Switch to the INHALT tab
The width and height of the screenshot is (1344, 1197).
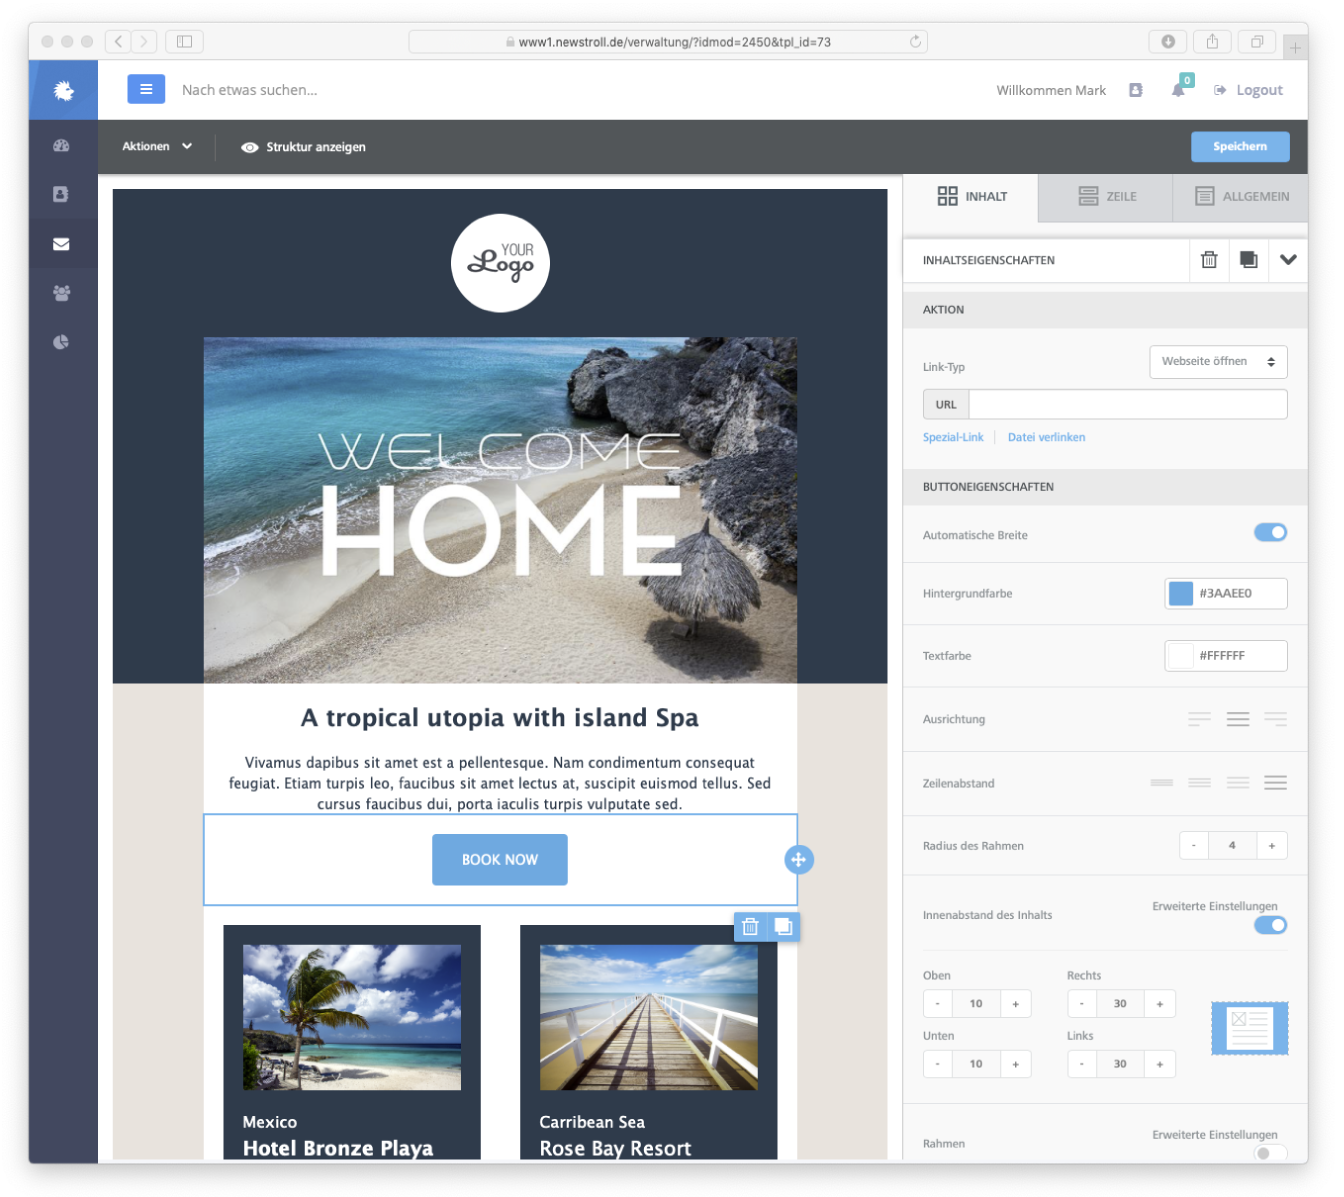971,197
